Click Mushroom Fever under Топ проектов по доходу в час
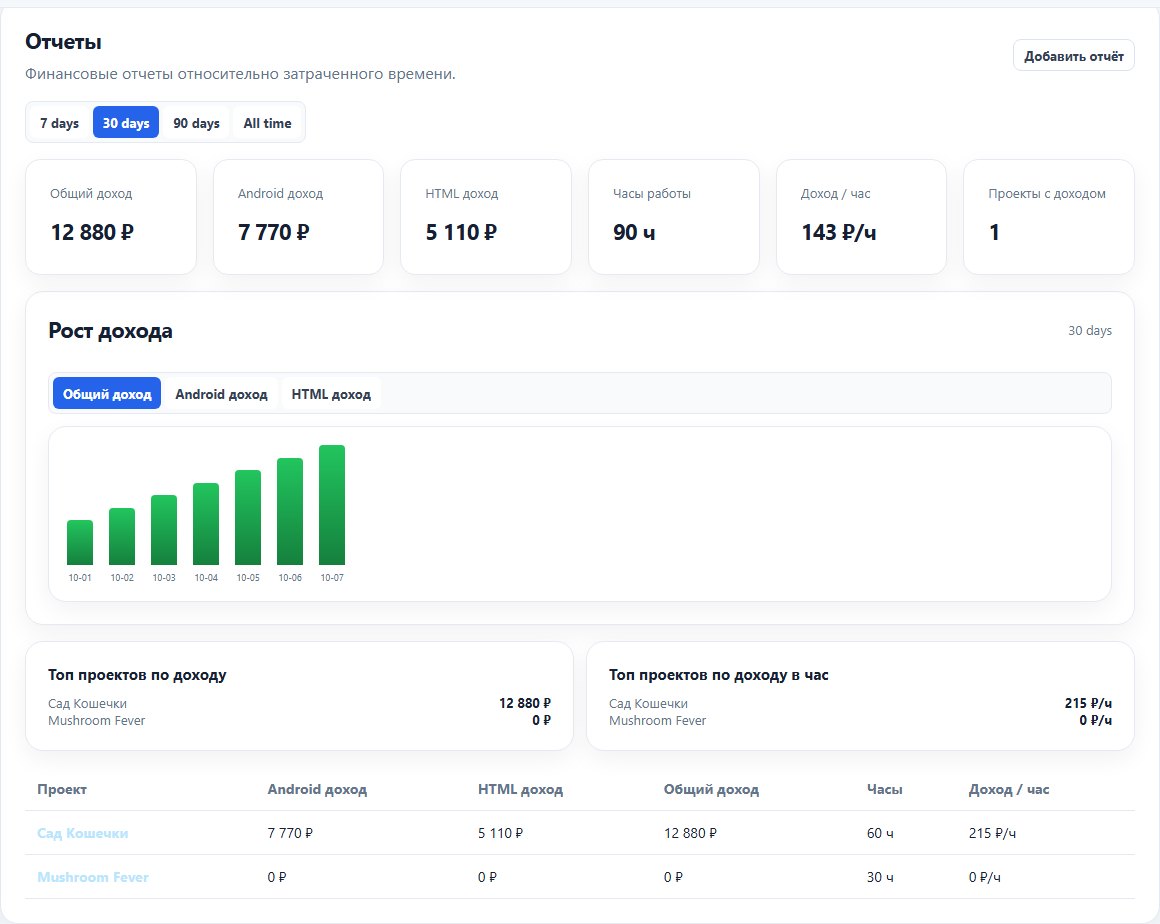The image size is (1160, 924). click(658, 721)
